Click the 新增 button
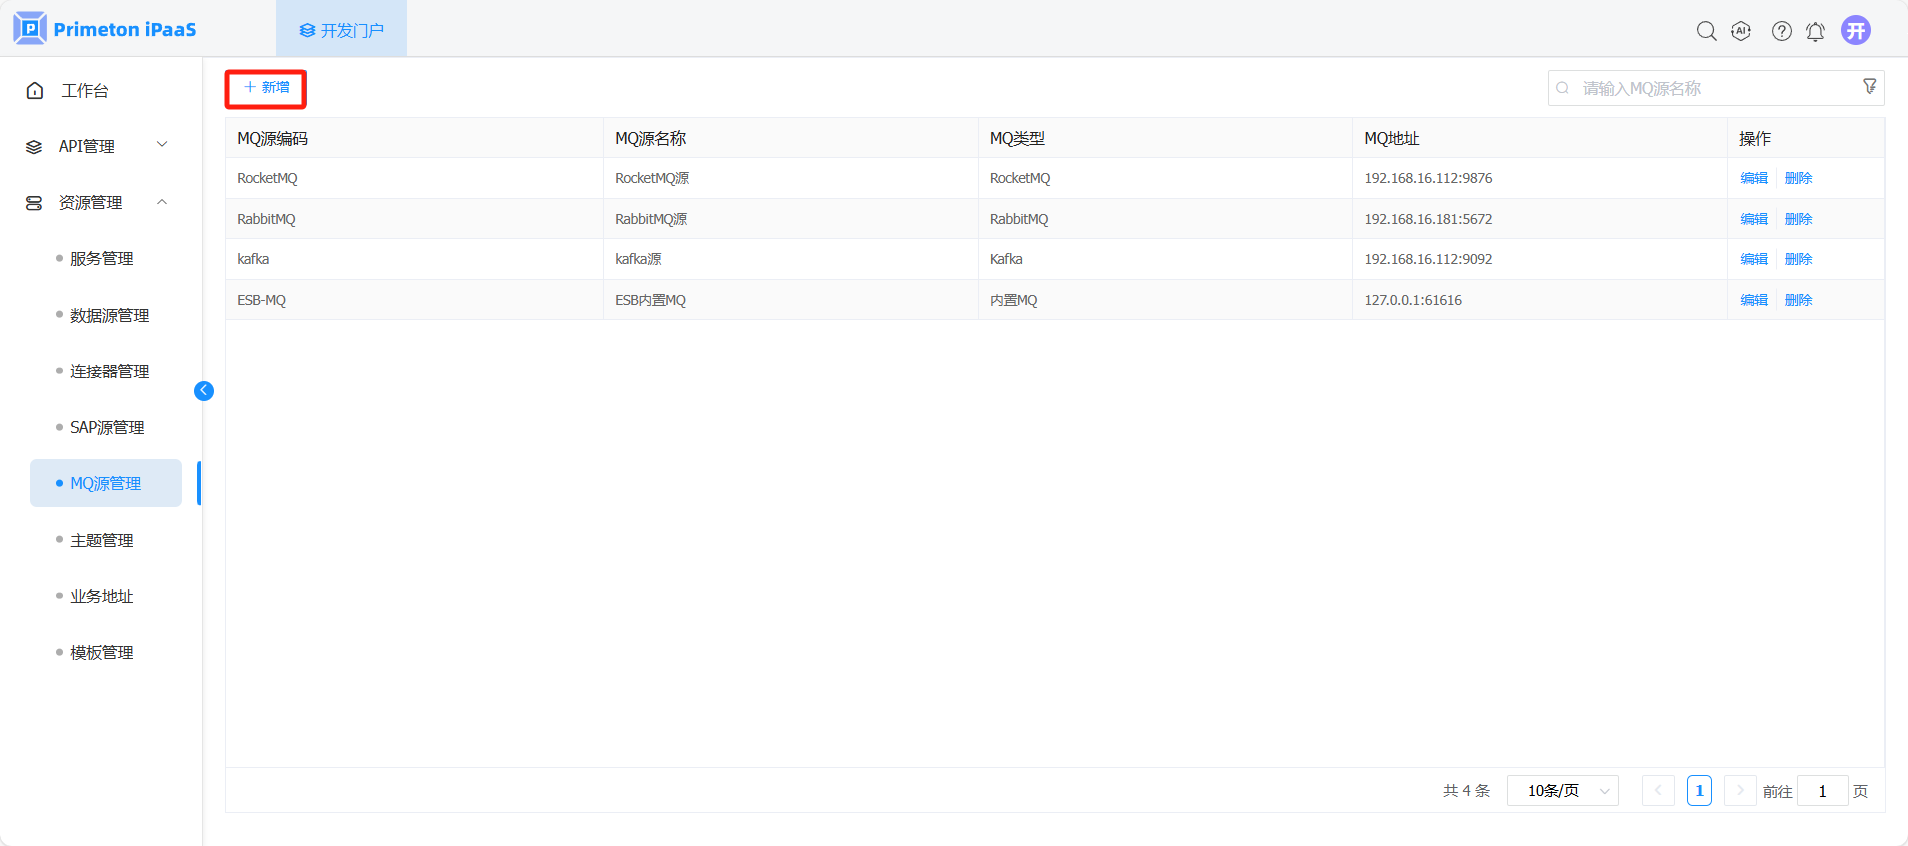1908x846 pixels. [x=266, y=88]
